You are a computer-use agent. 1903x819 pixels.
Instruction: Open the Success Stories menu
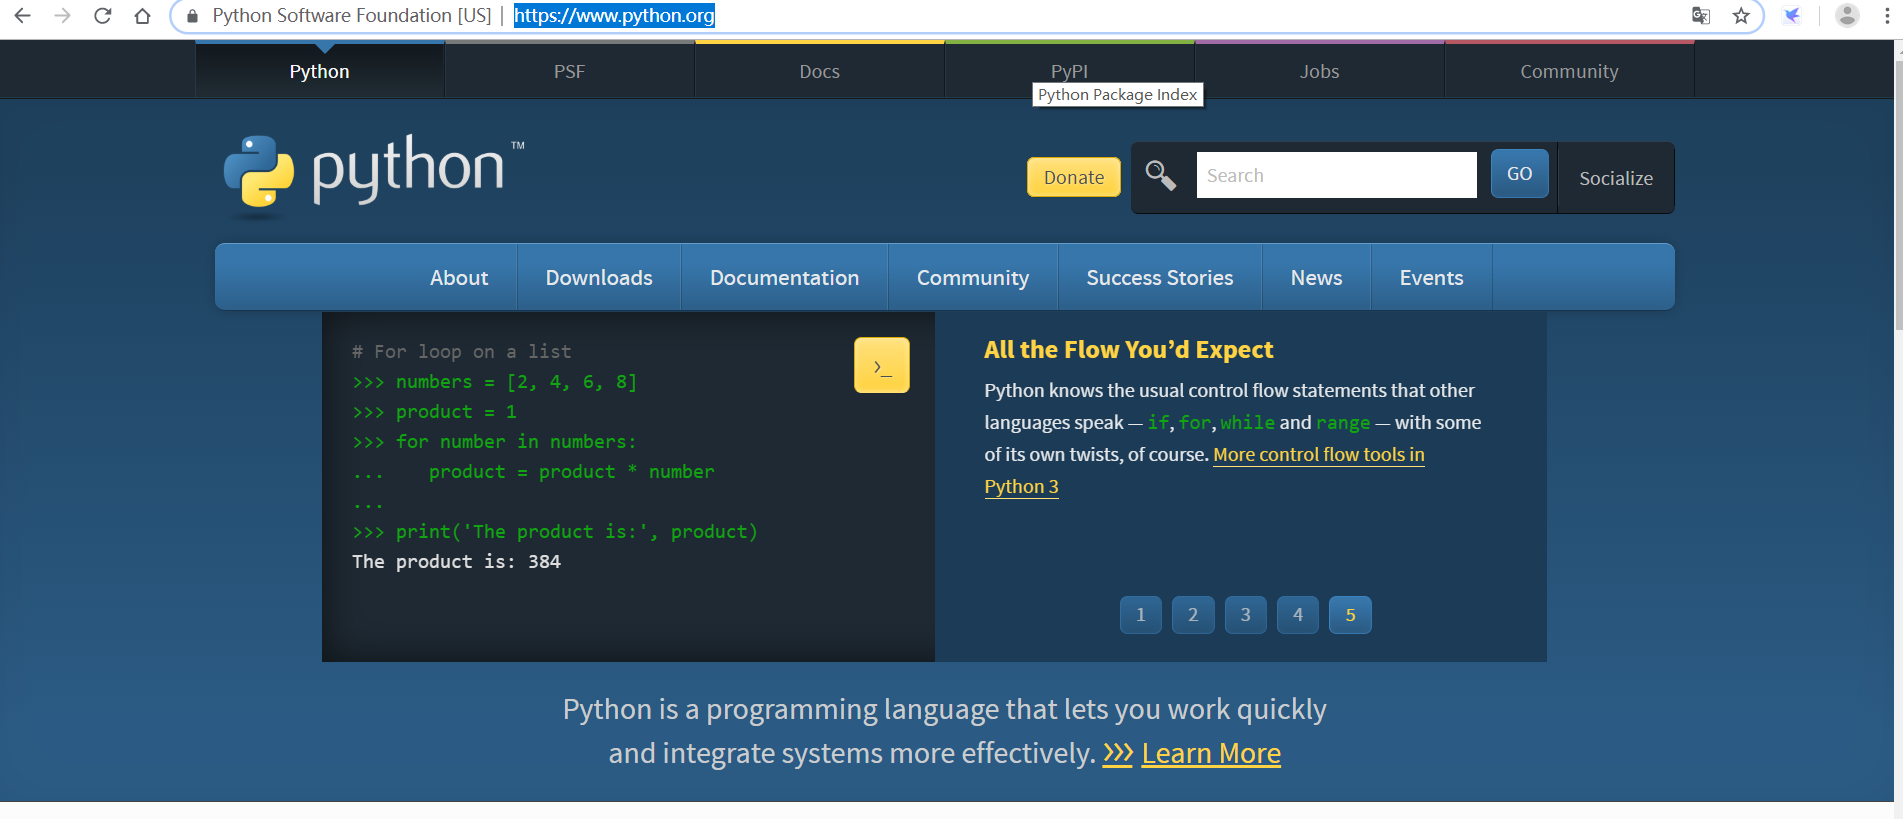click(1160, 278)
